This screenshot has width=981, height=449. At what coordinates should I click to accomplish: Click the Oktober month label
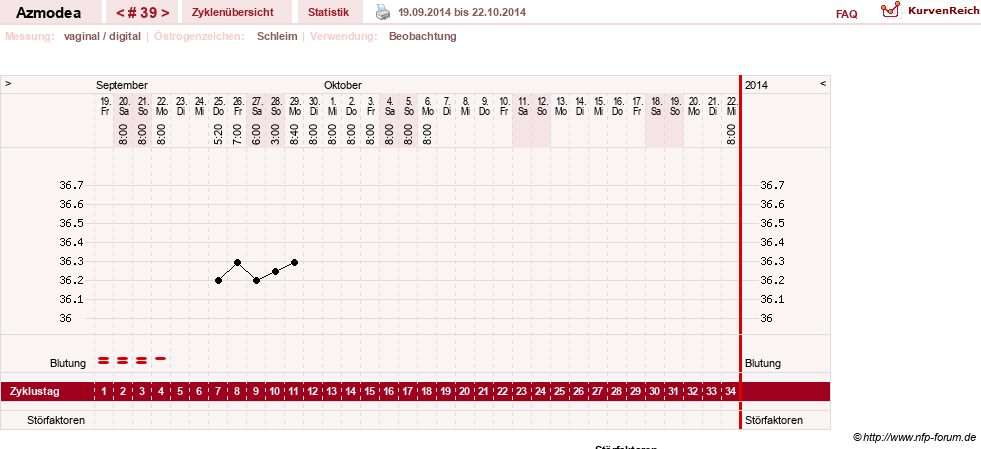coord(343,85)
